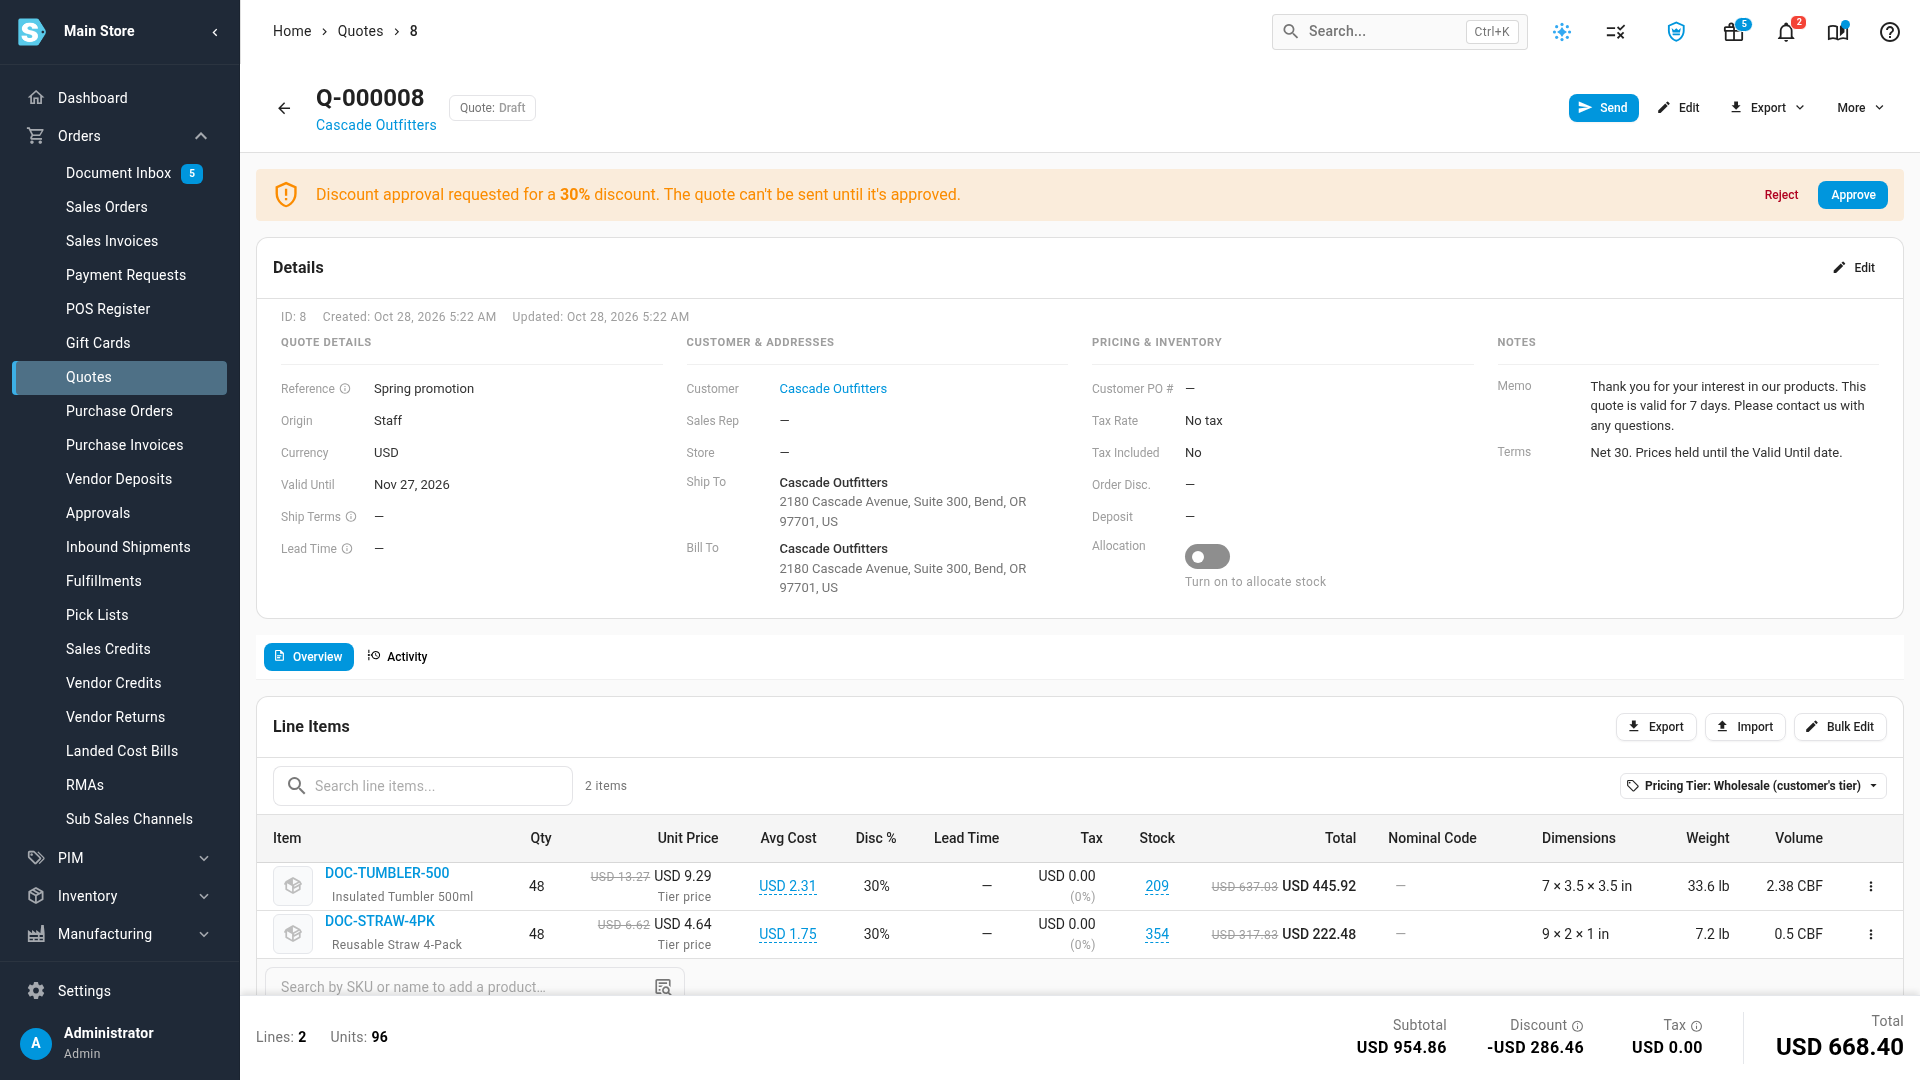Reject the discount request
The width and height of the screenshot is (1920, 1080).
[1781, 195]
